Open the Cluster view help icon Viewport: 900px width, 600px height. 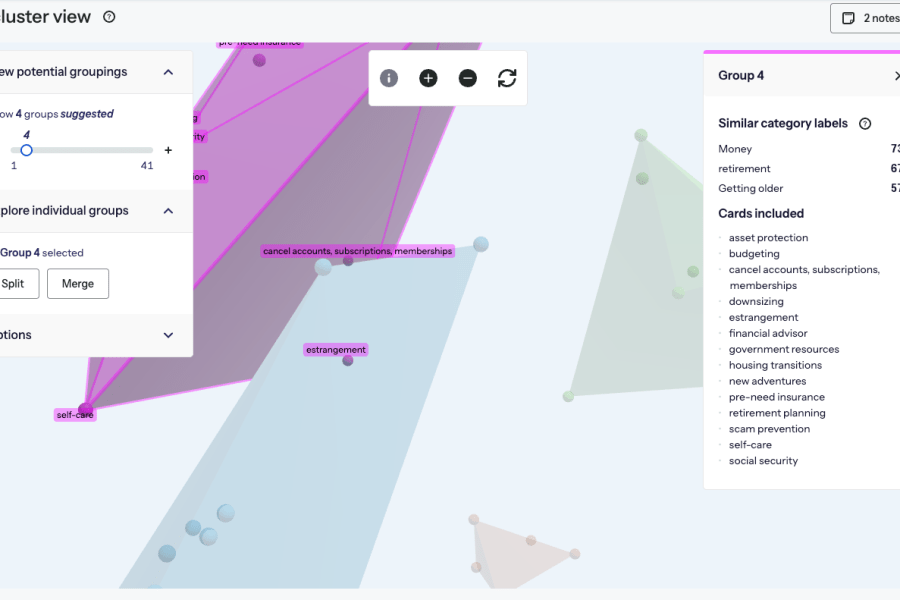coord(109,16)
